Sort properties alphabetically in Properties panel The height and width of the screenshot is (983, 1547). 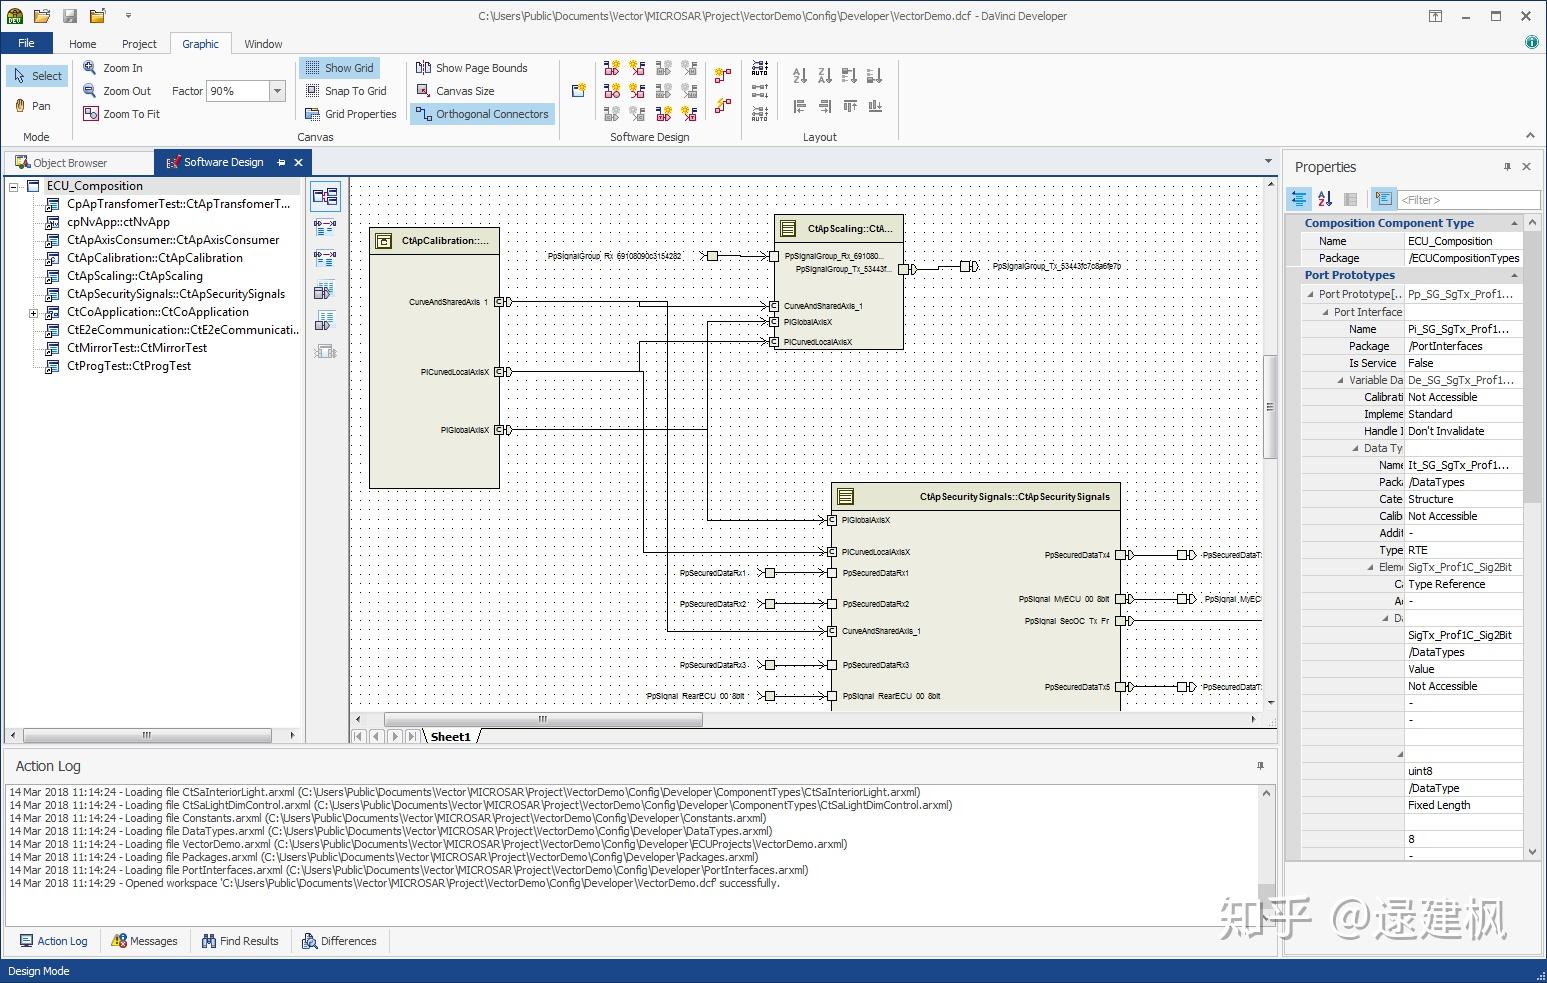[1325, 199]
